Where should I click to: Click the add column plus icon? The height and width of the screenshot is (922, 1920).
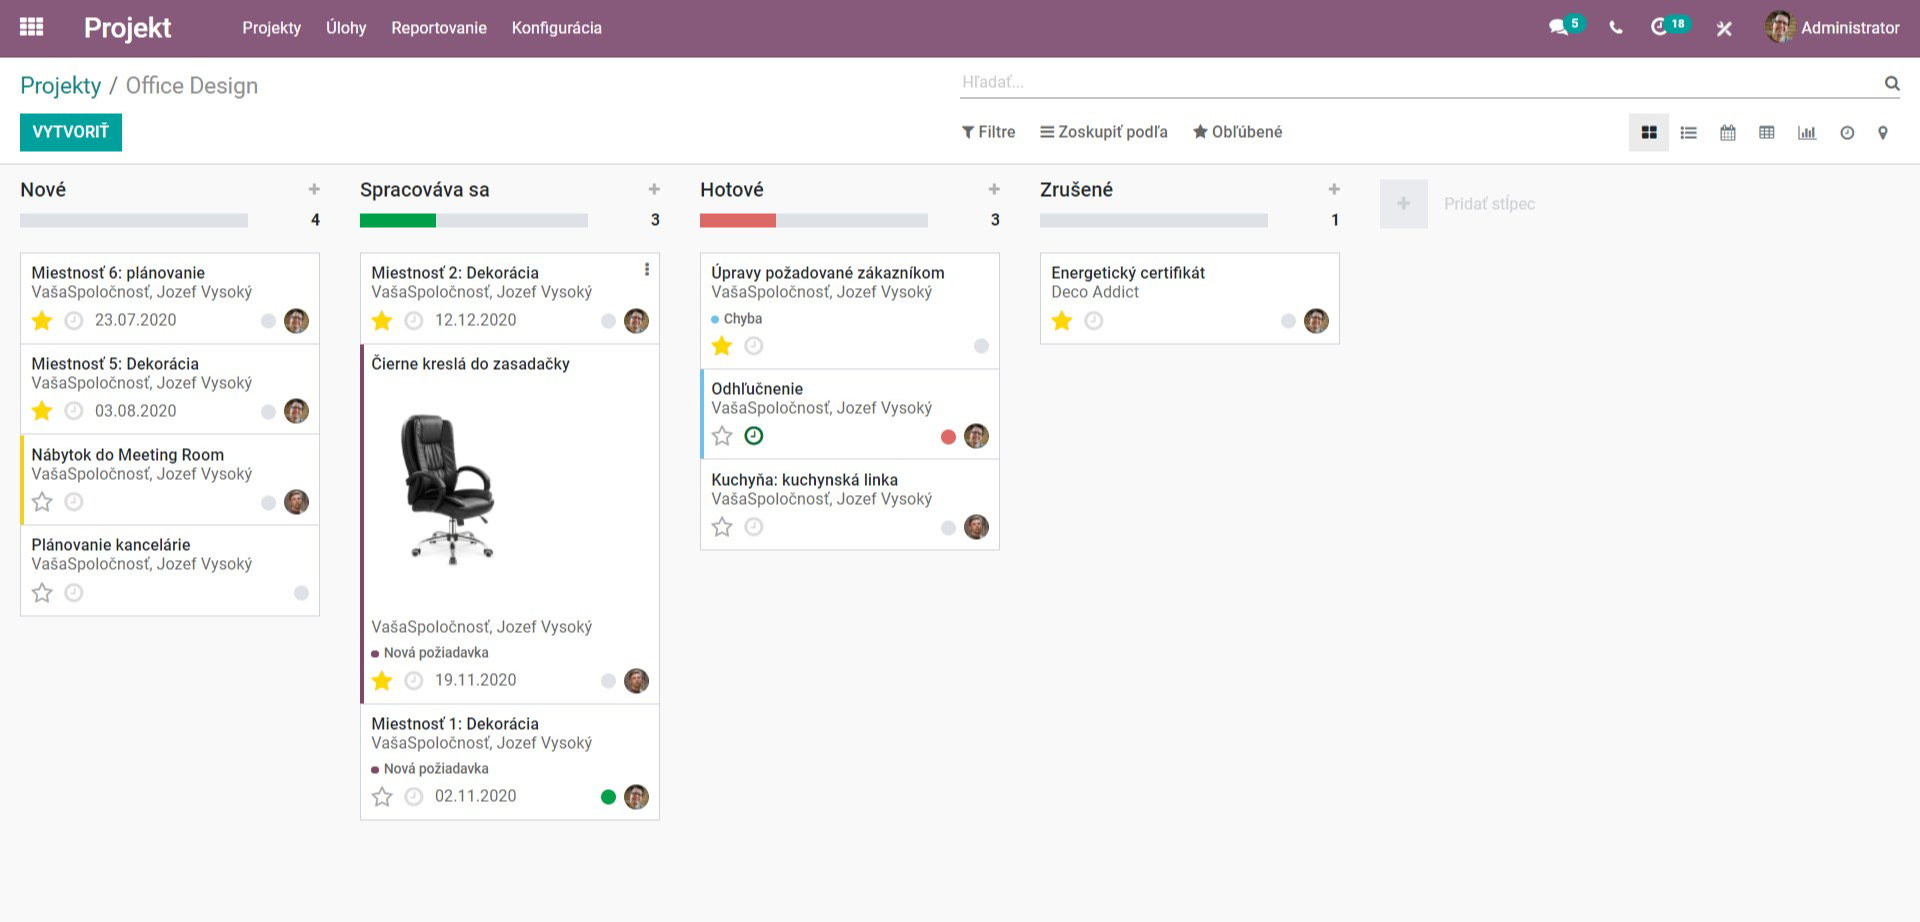point(1404,204)
